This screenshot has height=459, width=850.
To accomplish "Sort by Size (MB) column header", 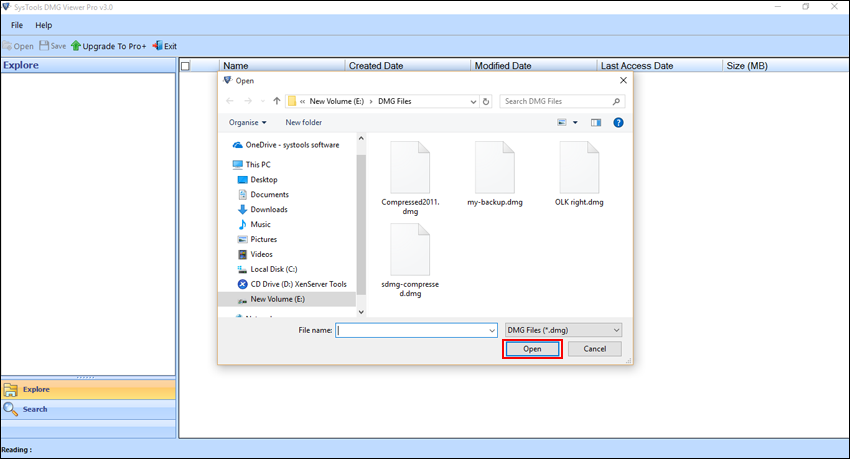I will coord(785,66).
